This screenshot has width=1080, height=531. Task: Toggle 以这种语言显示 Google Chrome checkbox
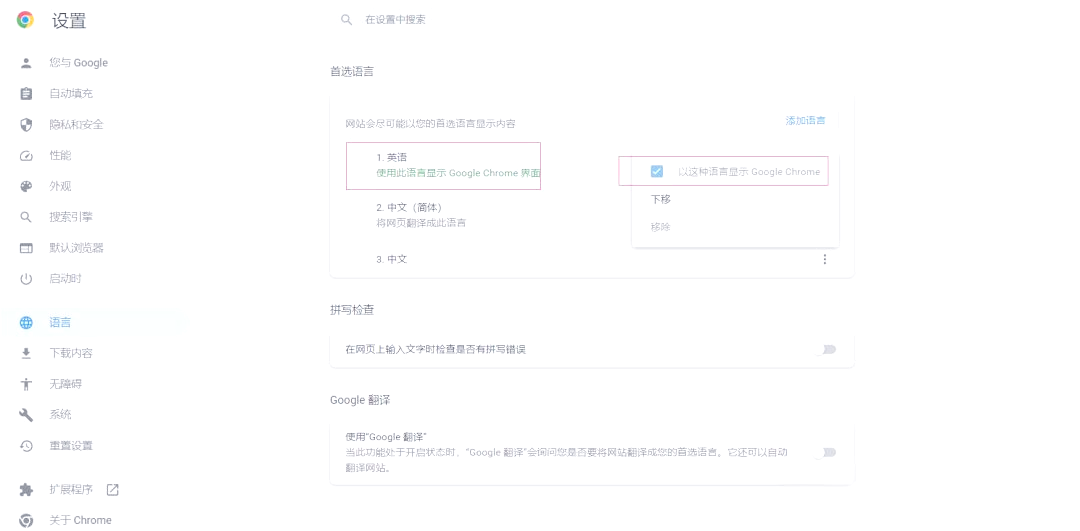[657, 172]
